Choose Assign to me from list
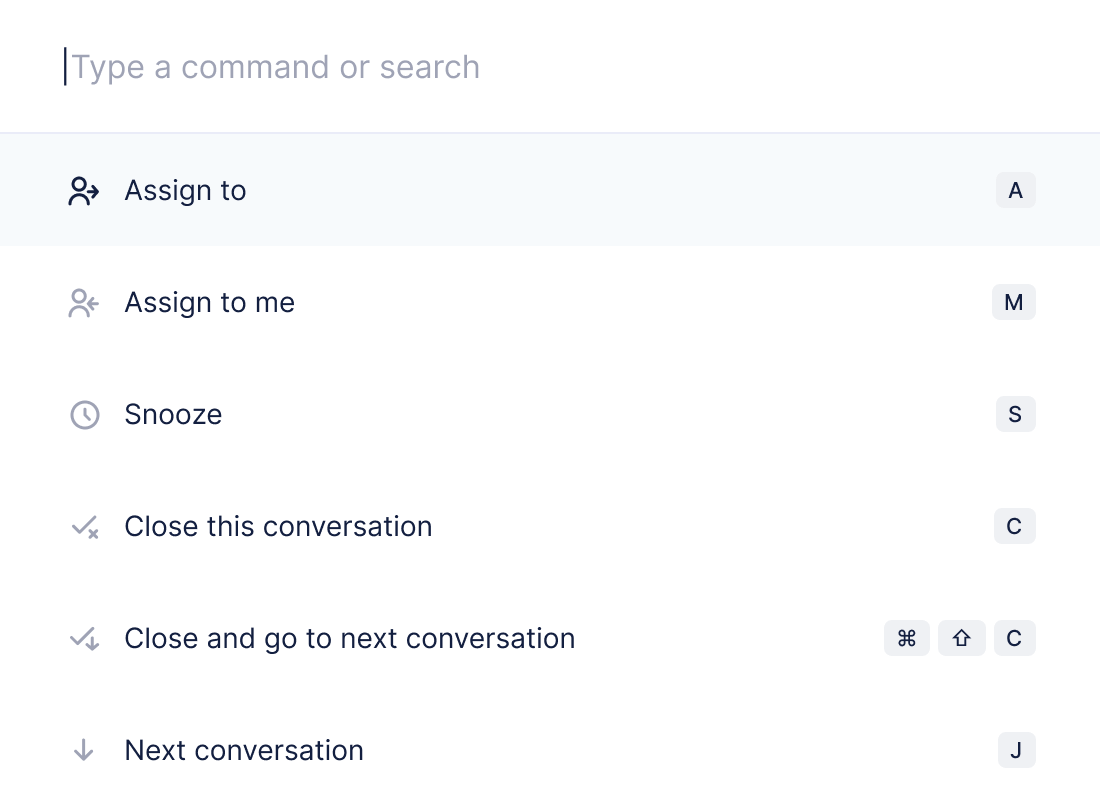The height and width of the screenshot is (806, 1100). 209,303
